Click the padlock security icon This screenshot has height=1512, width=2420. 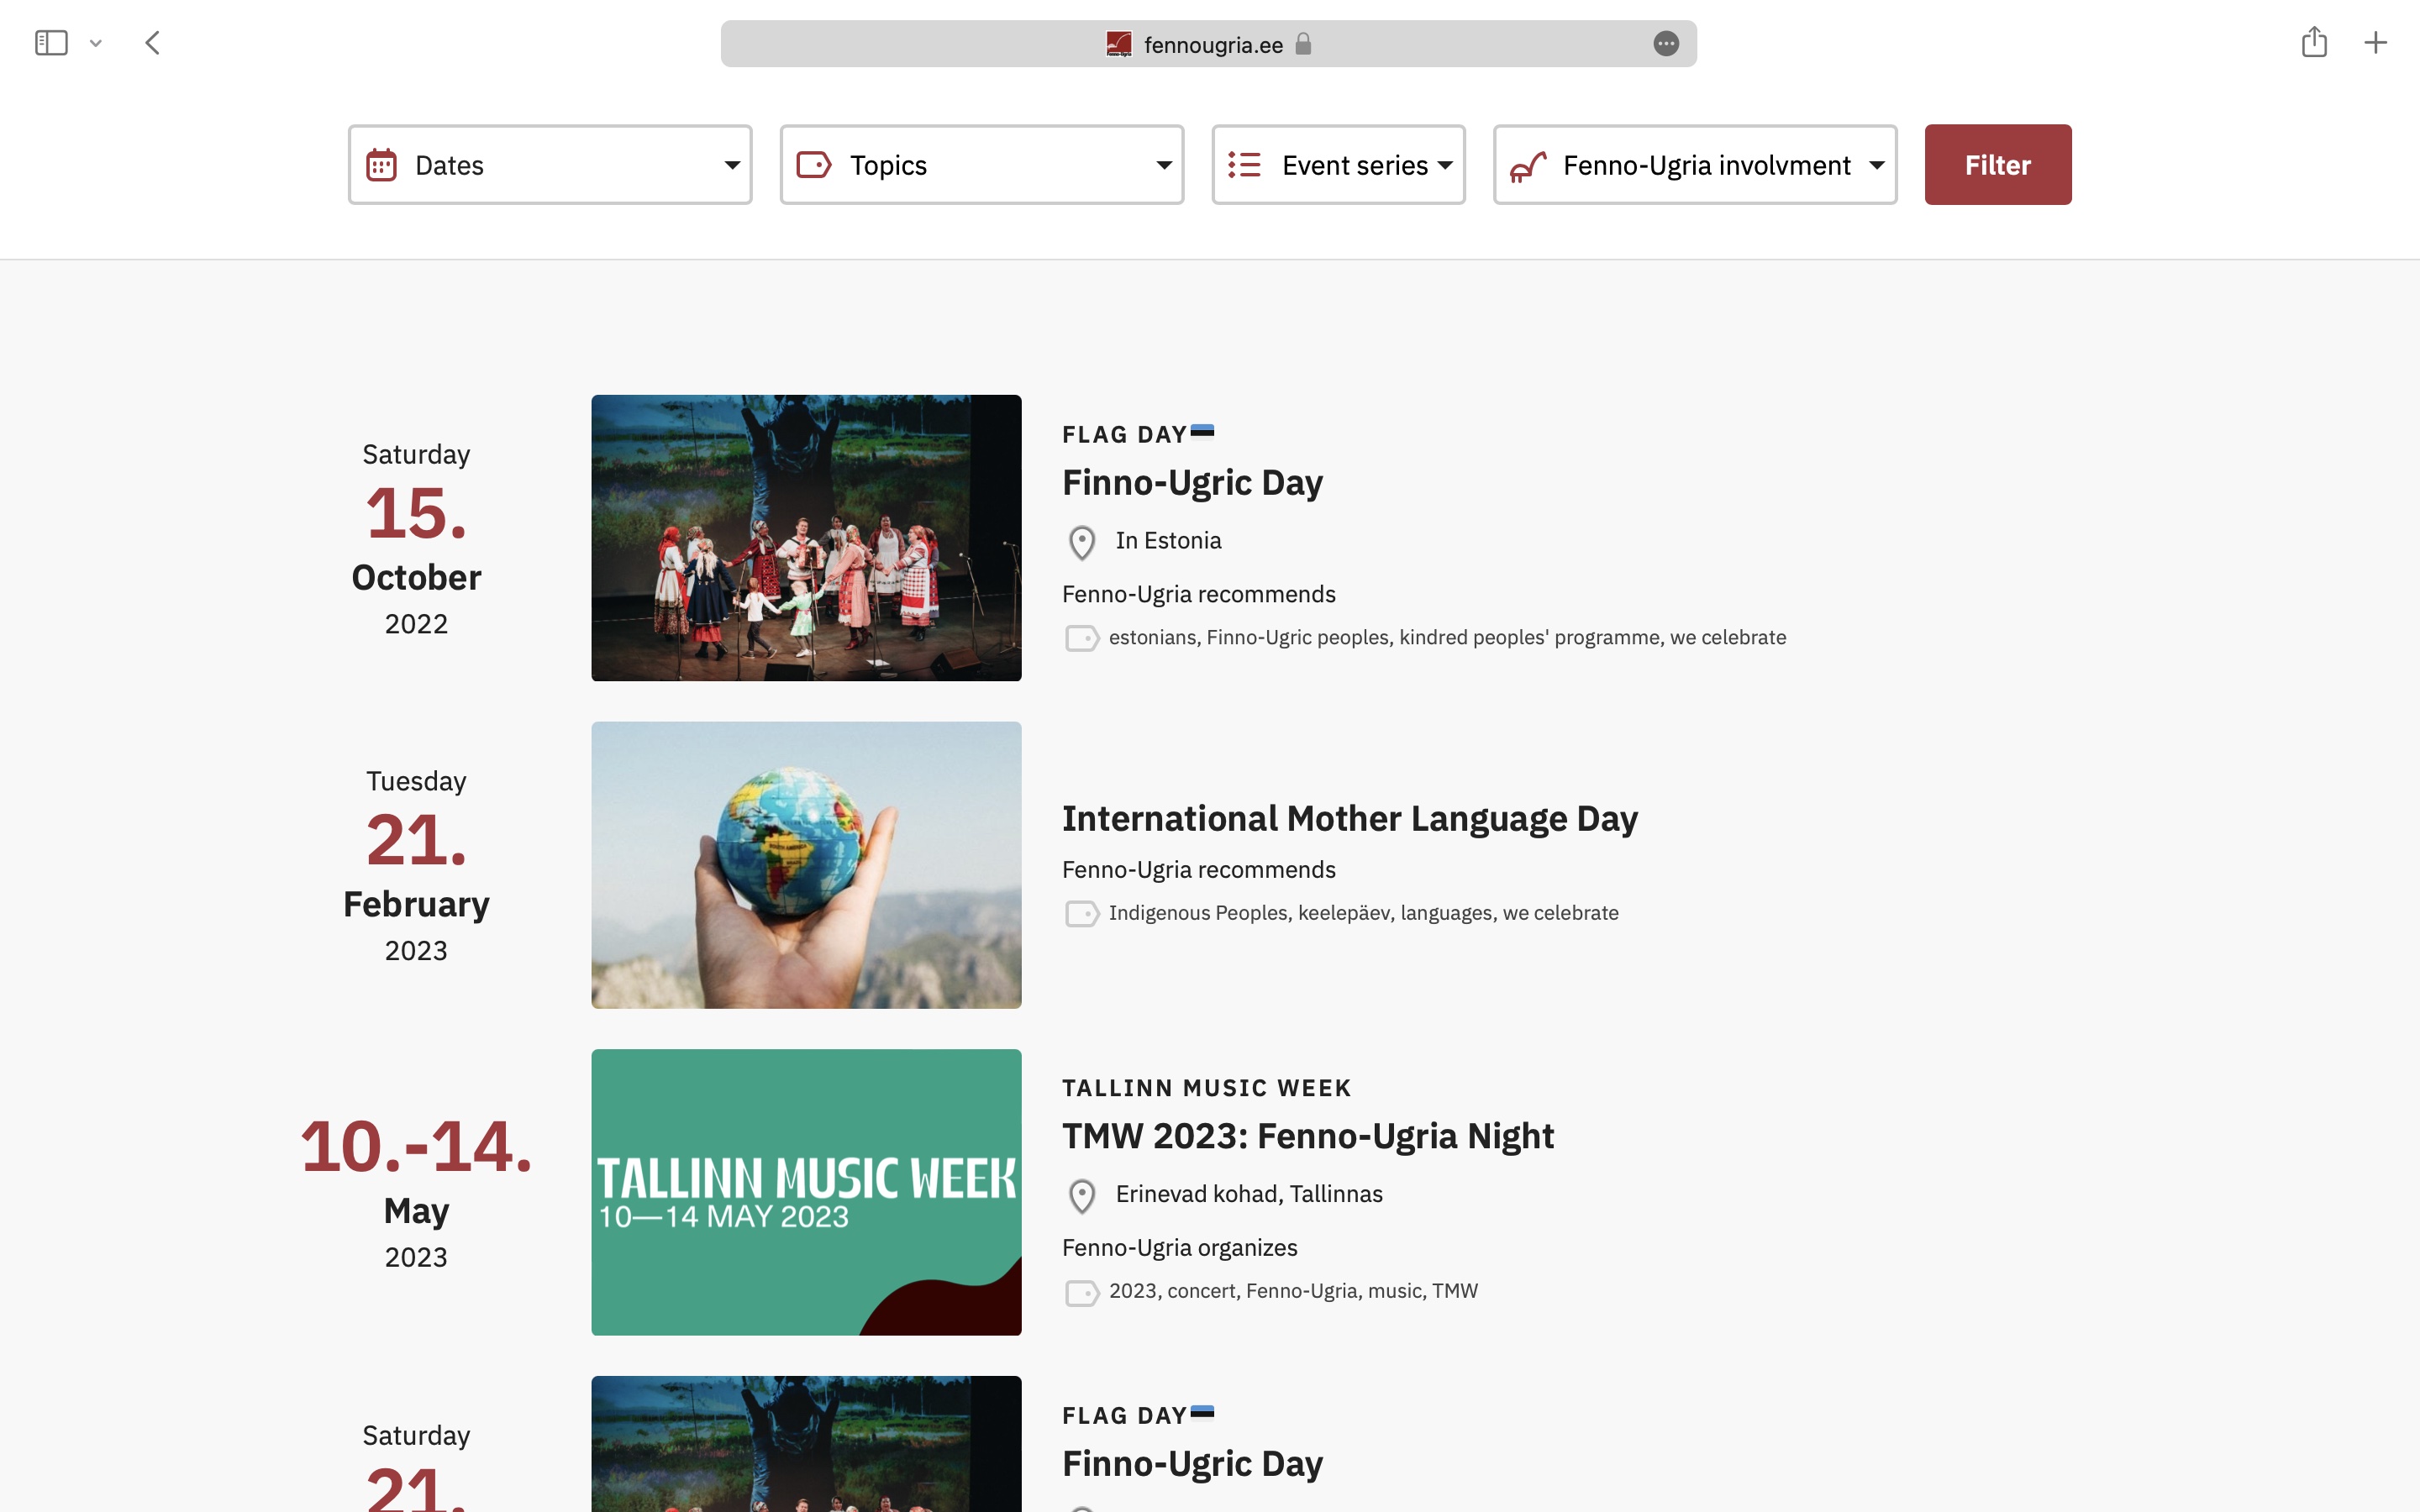pyautogui.click(x=1303, y=44)
